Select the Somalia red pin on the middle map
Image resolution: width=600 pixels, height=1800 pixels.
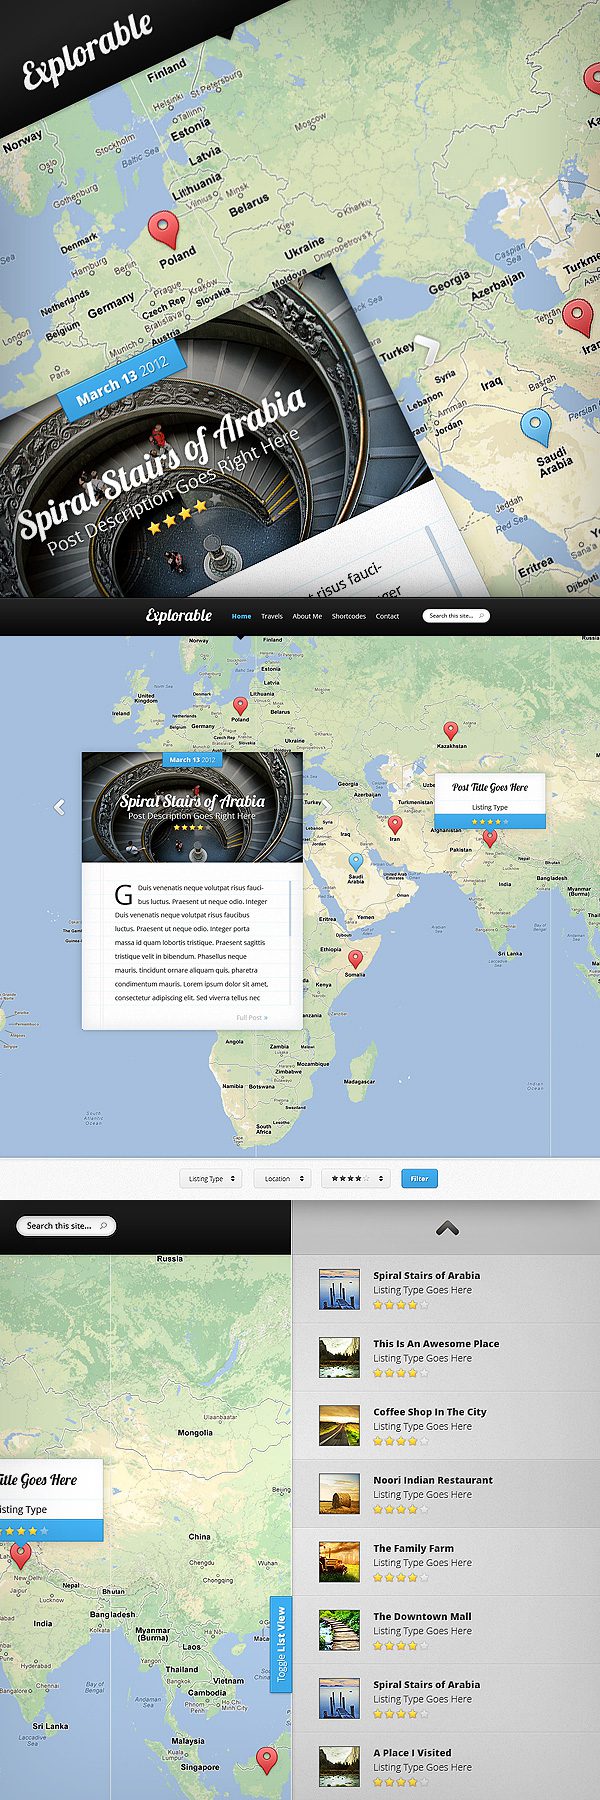pyautogui.click(x=355, y=960)
